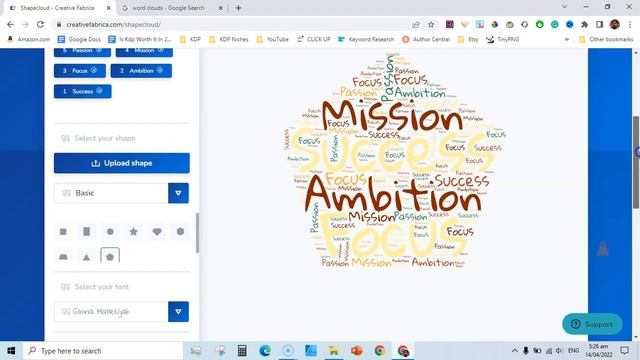Open File Explorer from the taskbar
Image resolution: width=640 pixels, height=360 pixels.
pyautogui.click(x=333, y=351)
